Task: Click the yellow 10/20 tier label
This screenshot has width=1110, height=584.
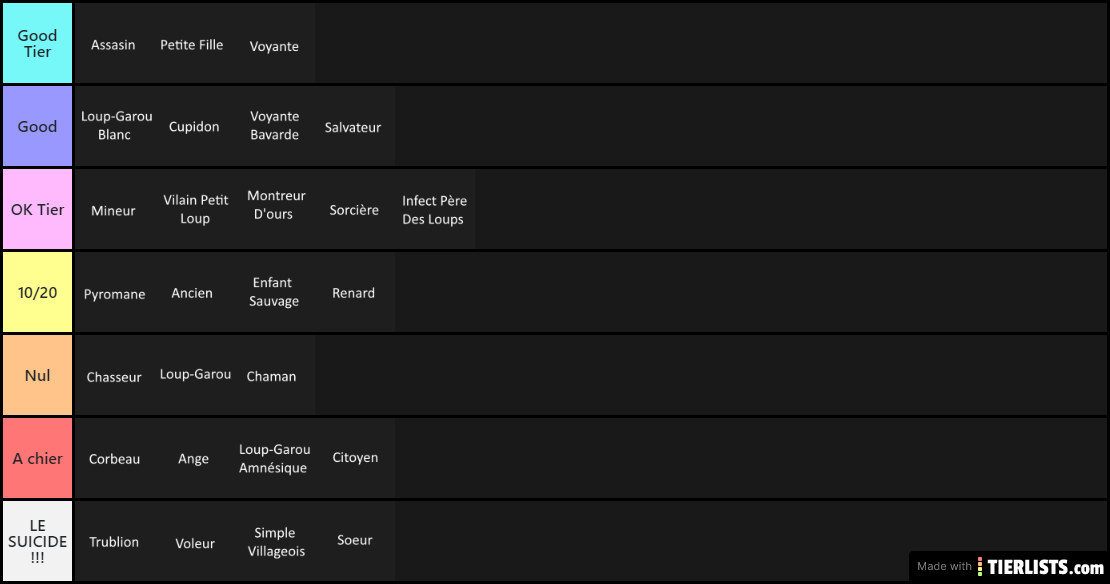Action: click(x=38, y=292)
